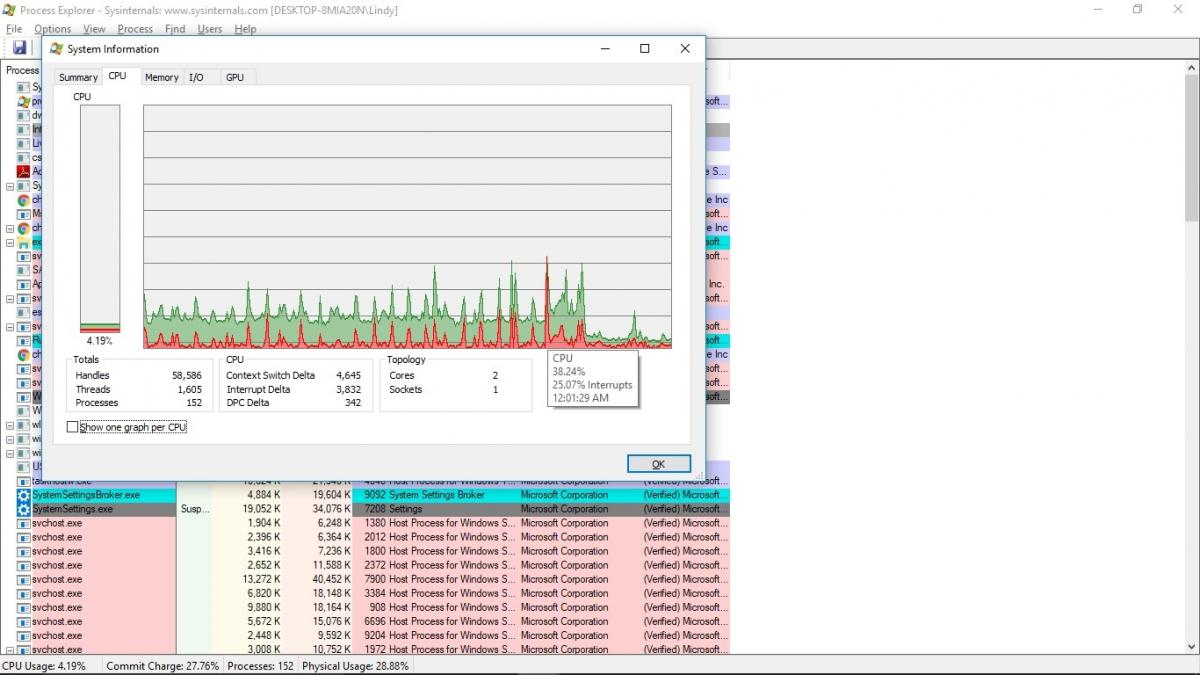
Task: Switch to the I/O tab
Action: pos(196,77)
